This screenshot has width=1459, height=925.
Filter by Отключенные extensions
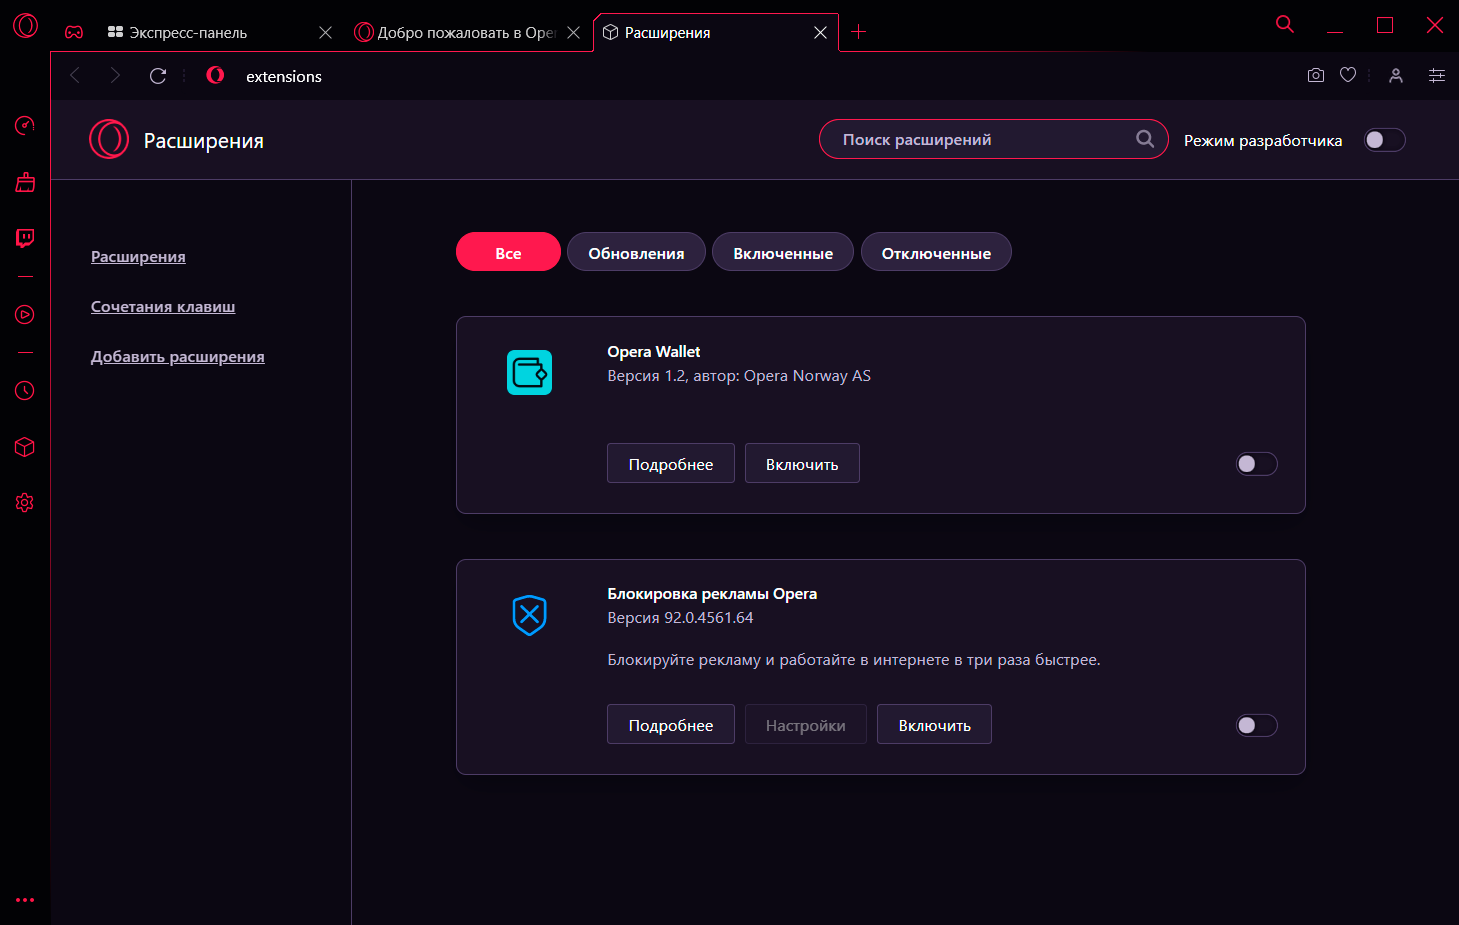coord(936,252)
